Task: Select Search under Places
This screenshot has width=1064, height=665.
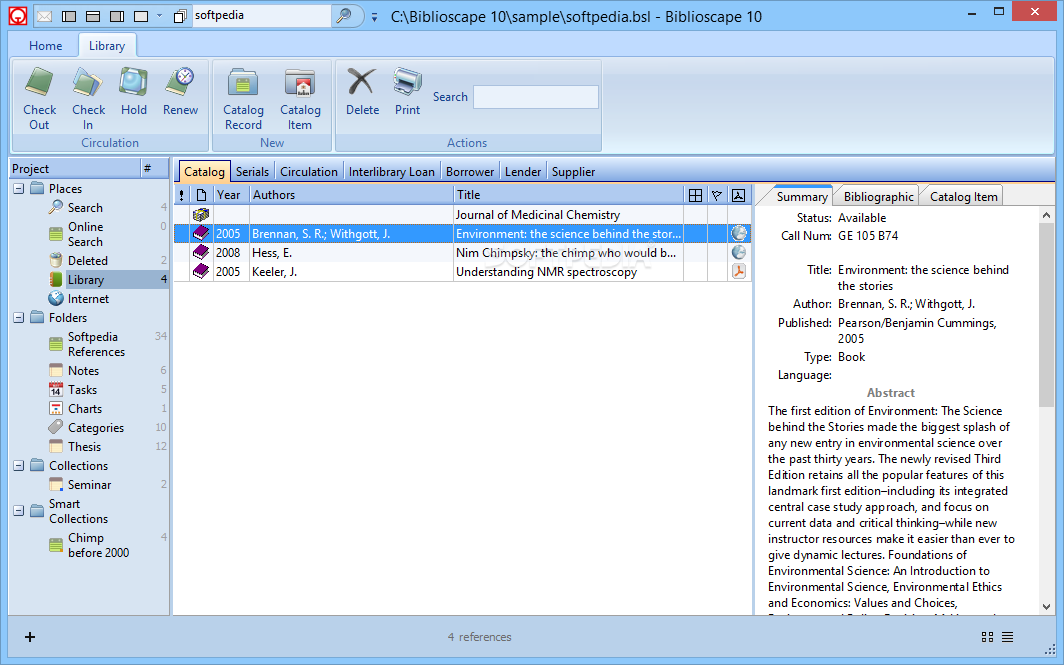Action: tap(85, 208)
